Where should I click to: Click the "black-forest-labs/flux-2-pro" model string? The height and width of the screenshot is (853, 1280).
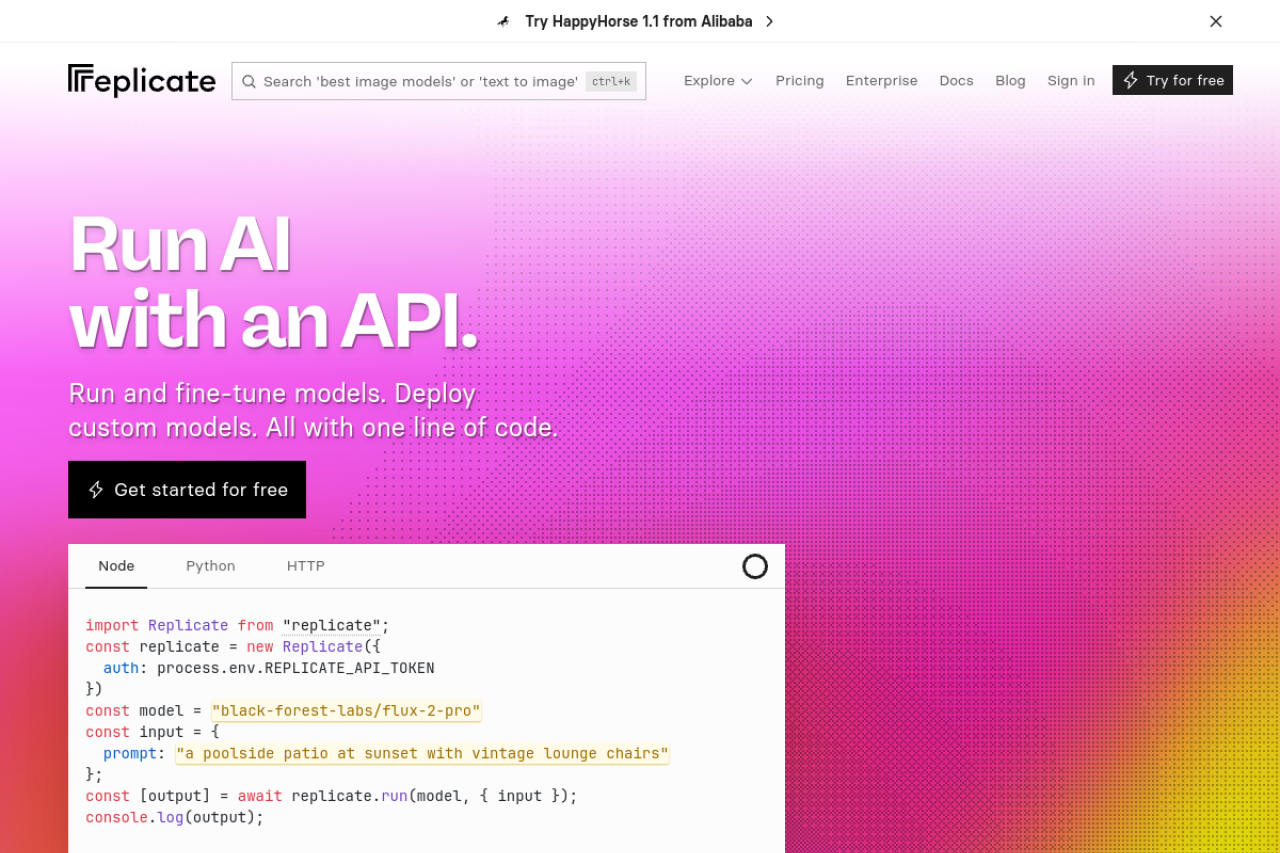point(346,711)
